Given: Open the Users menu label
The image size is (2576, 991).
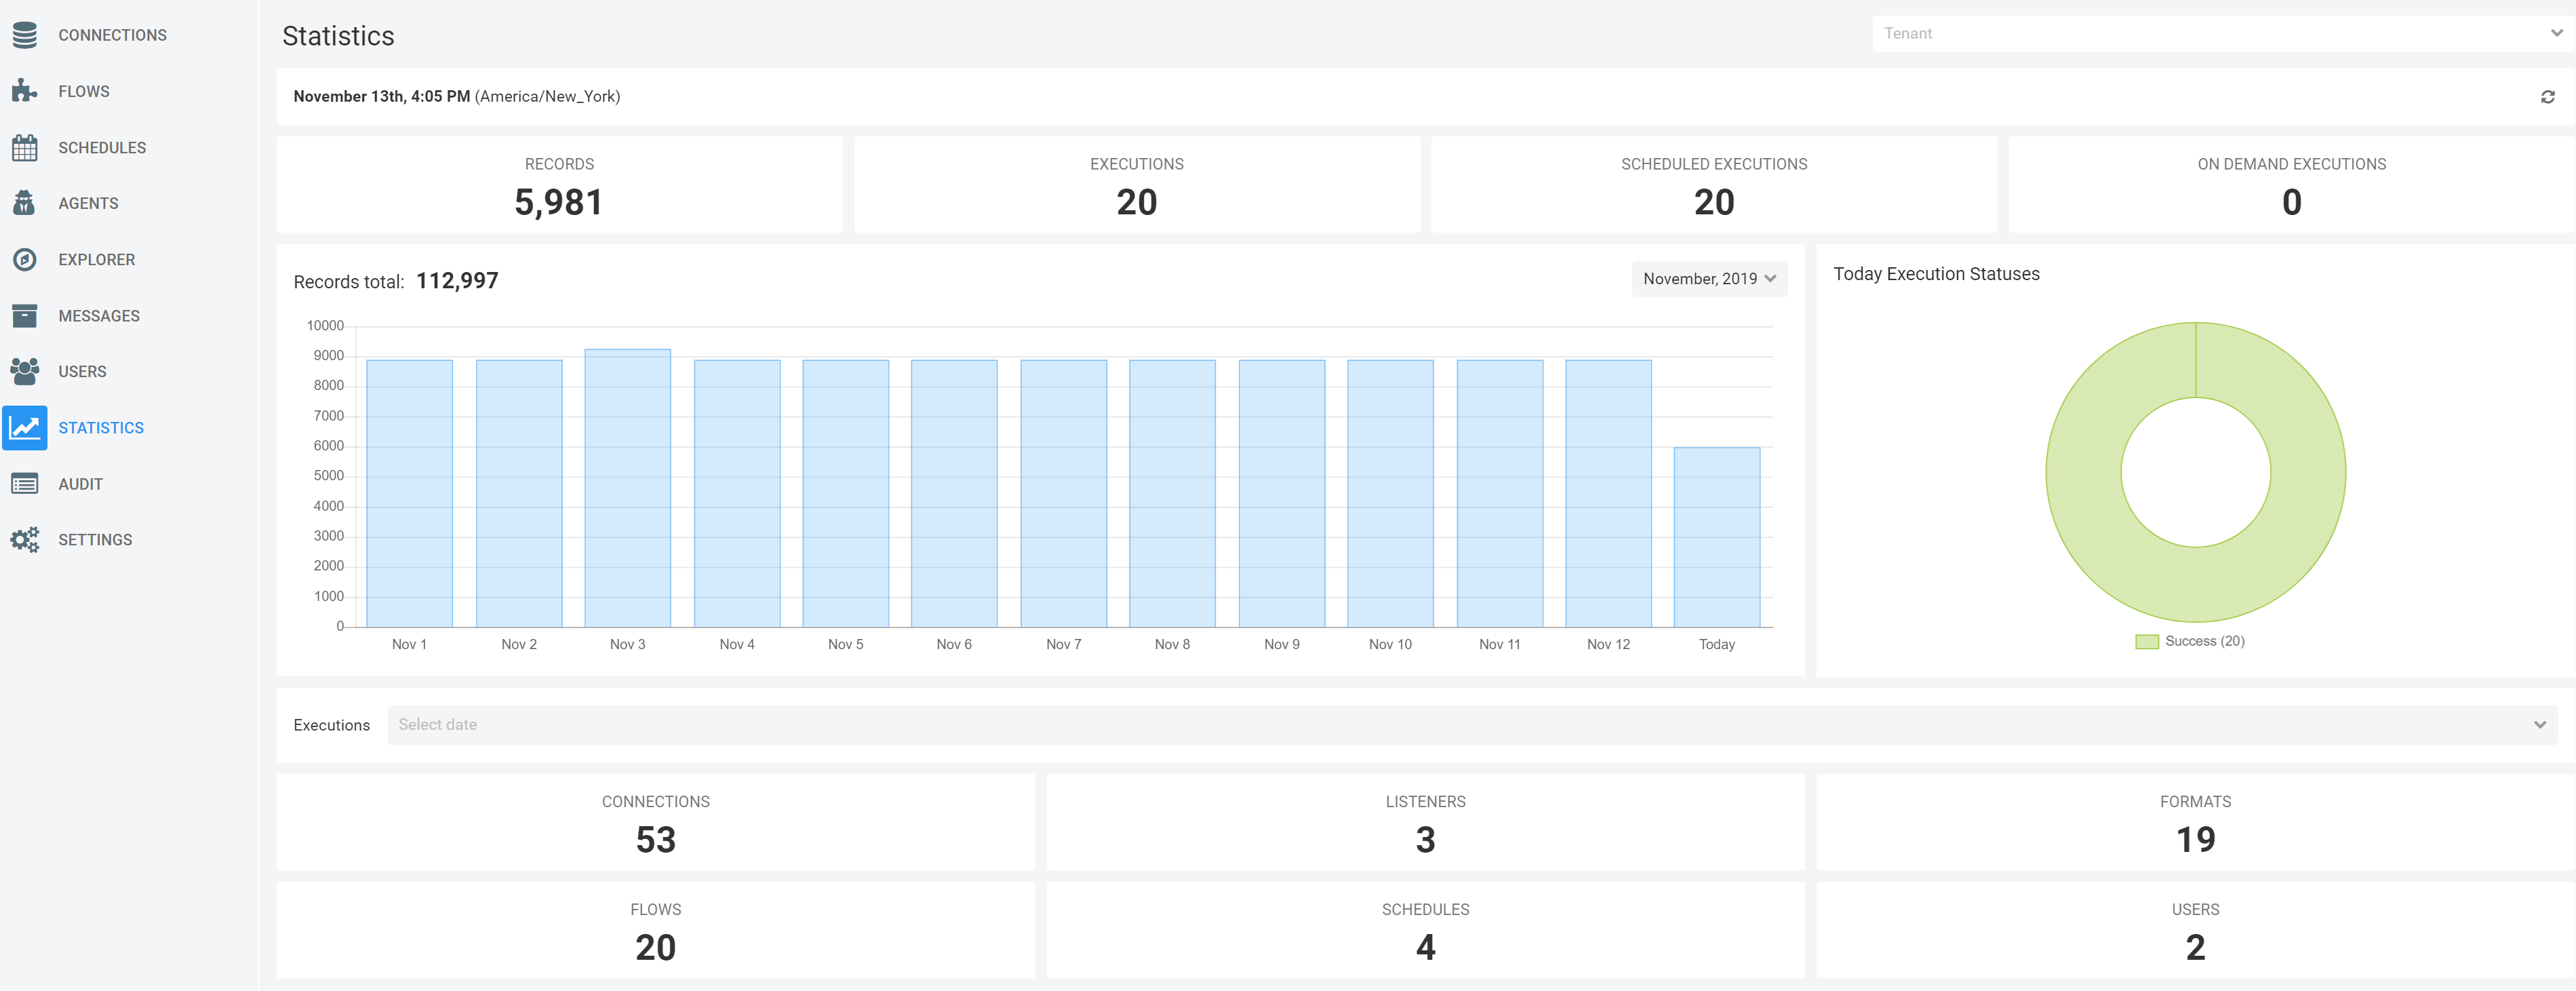Looking at the screenshot, I should 82,371.
